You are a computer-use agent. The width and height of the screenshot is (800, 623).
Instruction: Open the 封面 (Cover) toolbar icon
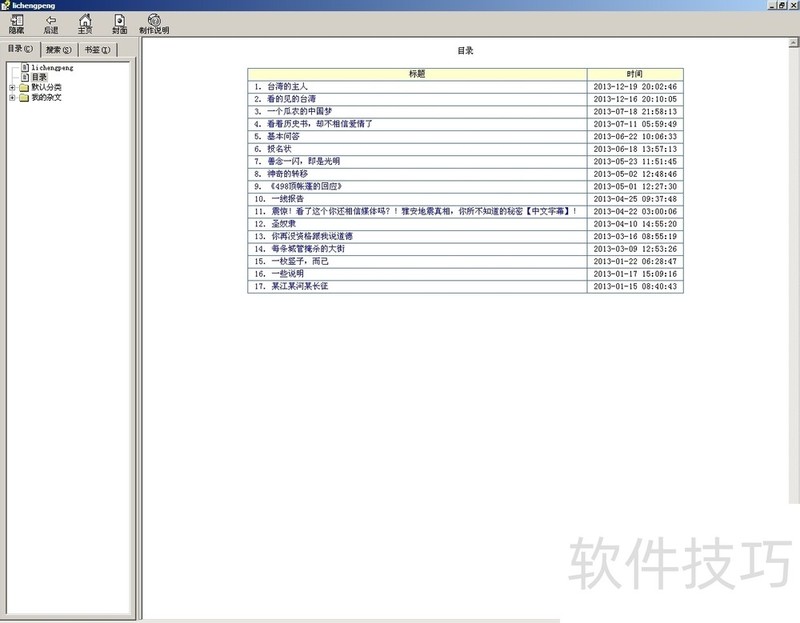(119, 24)
